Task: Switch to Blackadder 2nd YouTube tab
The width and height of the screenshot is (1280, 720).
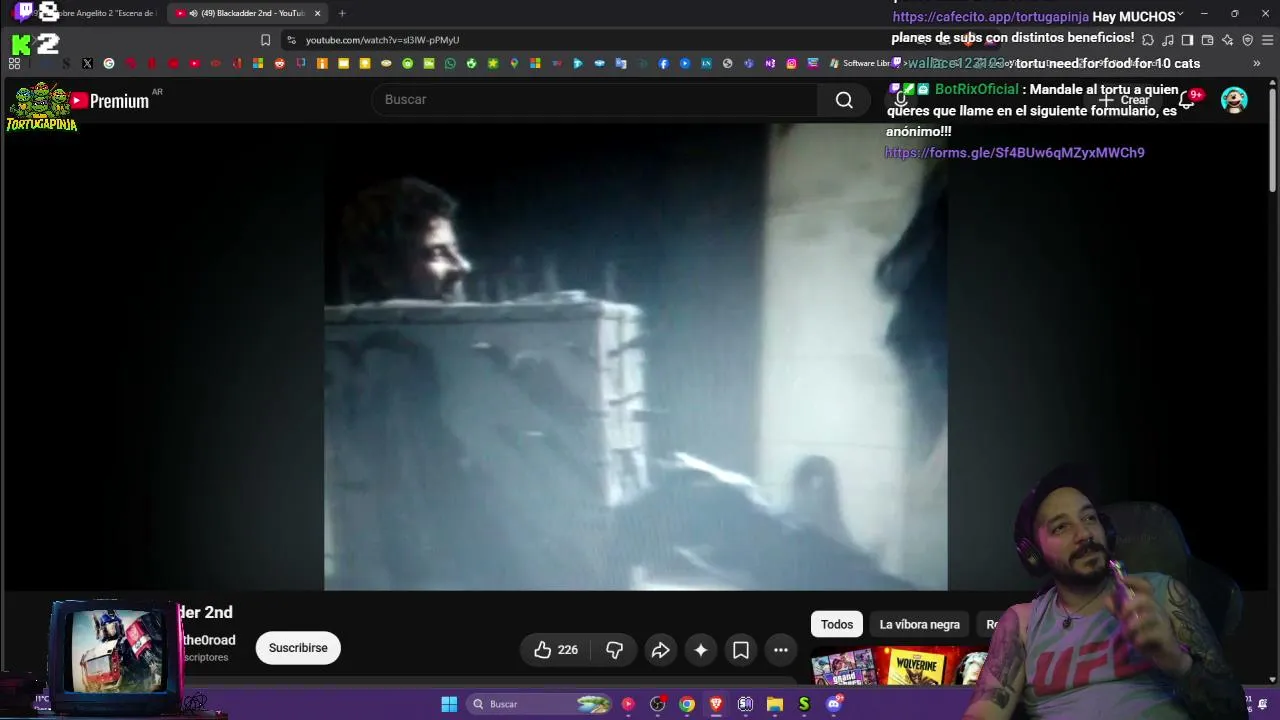Action: (248, 13)
